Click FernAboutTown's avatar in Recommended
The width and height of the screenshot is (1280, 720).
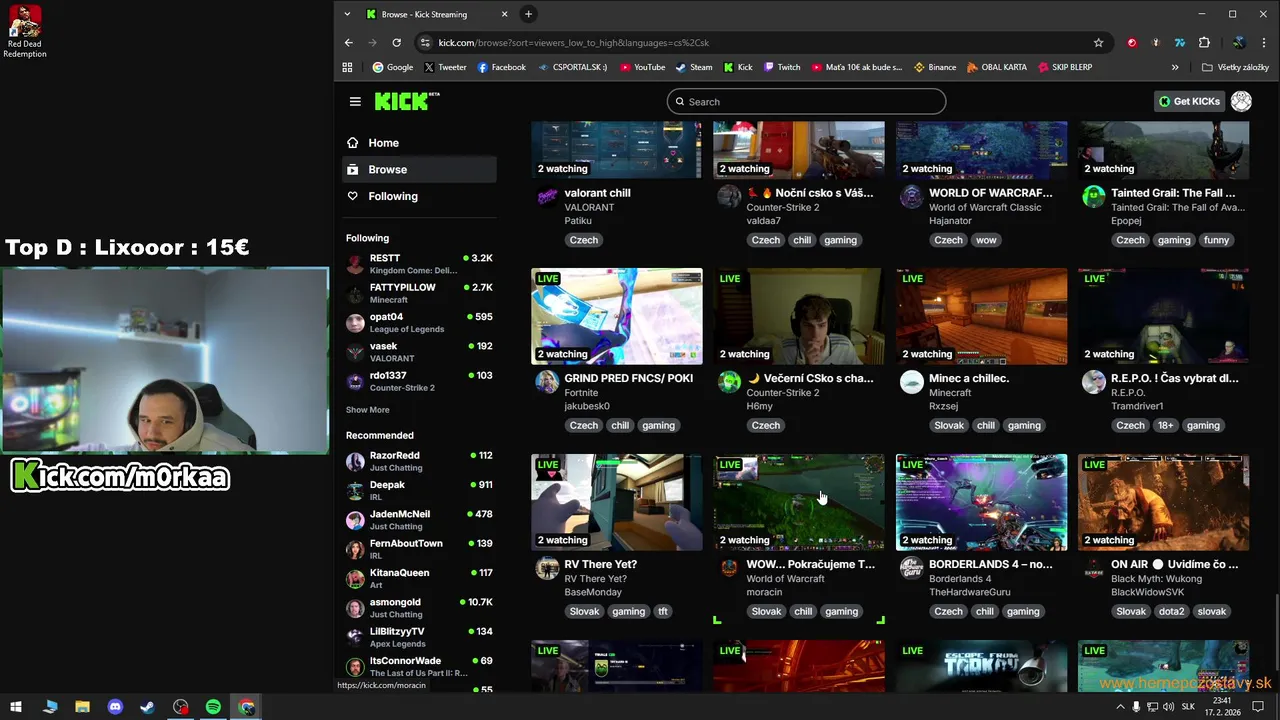click(x=355, y=549)
